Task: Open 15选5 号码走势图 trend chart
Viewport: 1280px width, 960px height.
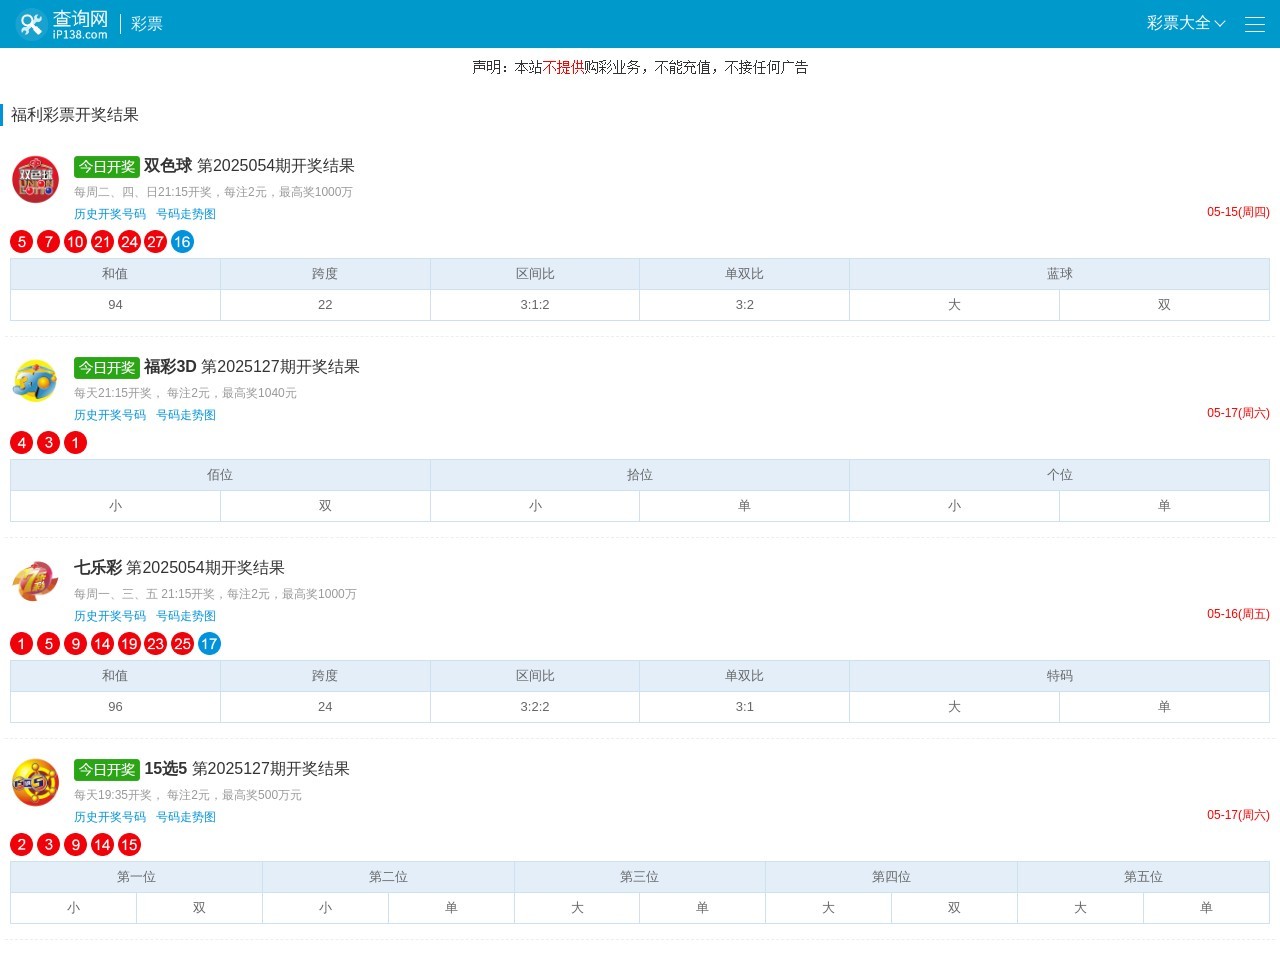Action: click(186, 817)
